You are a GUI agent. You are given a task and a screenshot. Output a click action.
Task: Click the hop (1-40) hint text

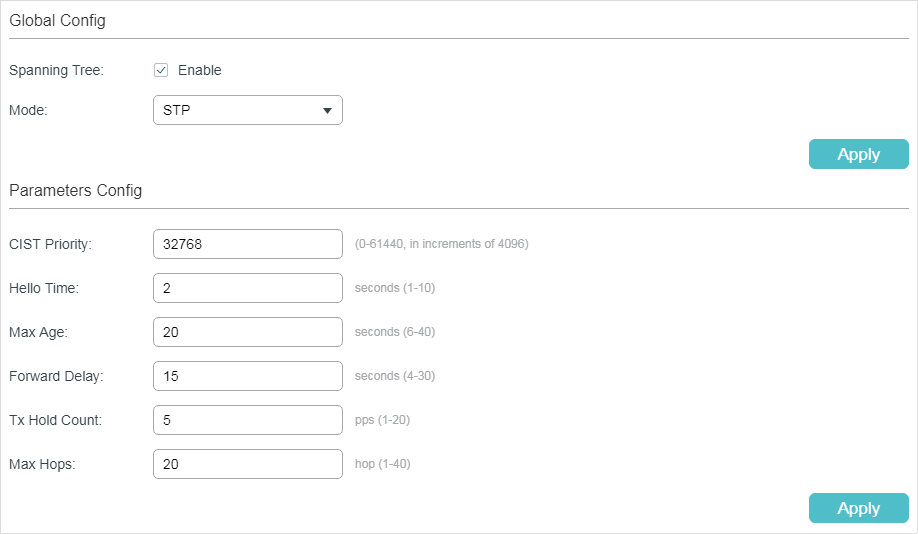coord(382,464)
